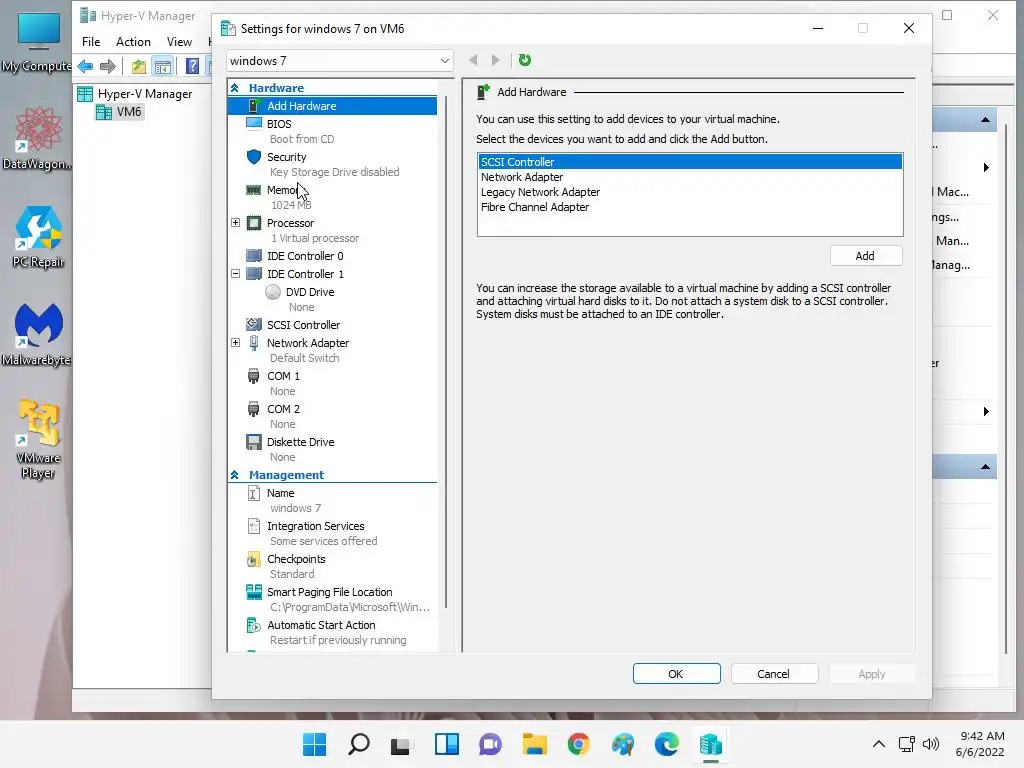Click the help question mark toolbar icon
The height and width of the screenshot is (768, 1024).
pos(192,66)
